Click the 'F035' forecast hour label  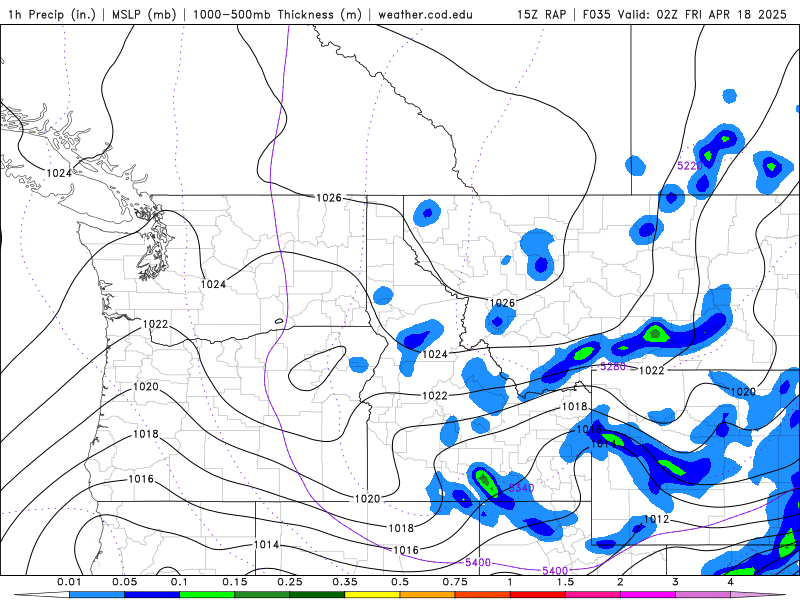pyautogui.click(x=596, y=14)
